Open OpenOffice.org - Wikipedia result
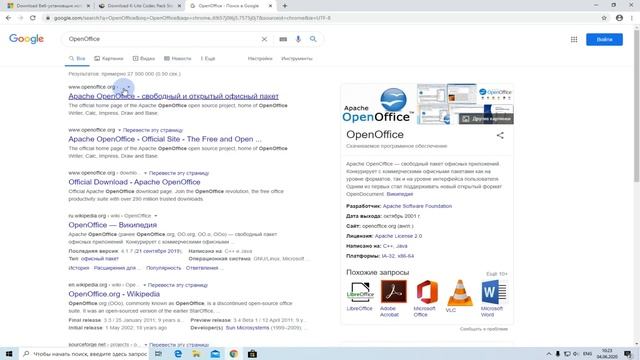This screenshot has width=640, height=360. point(114,294)
